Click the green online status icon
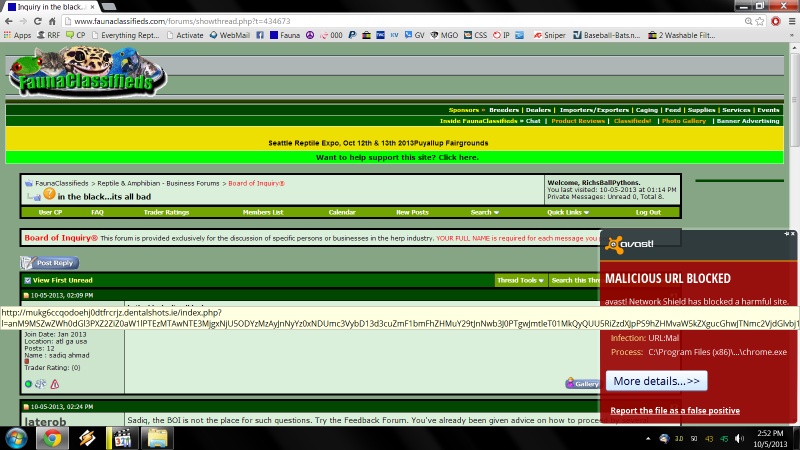 [x=29, y=384]
